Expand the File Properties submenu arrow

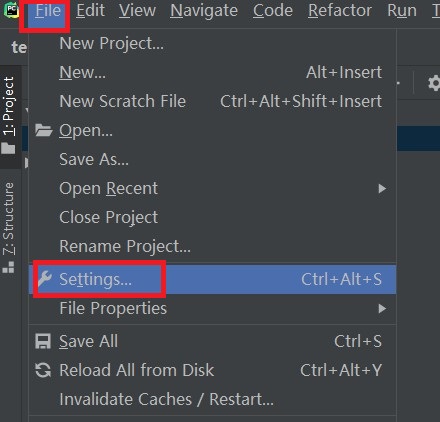click(x=382, y=308)
